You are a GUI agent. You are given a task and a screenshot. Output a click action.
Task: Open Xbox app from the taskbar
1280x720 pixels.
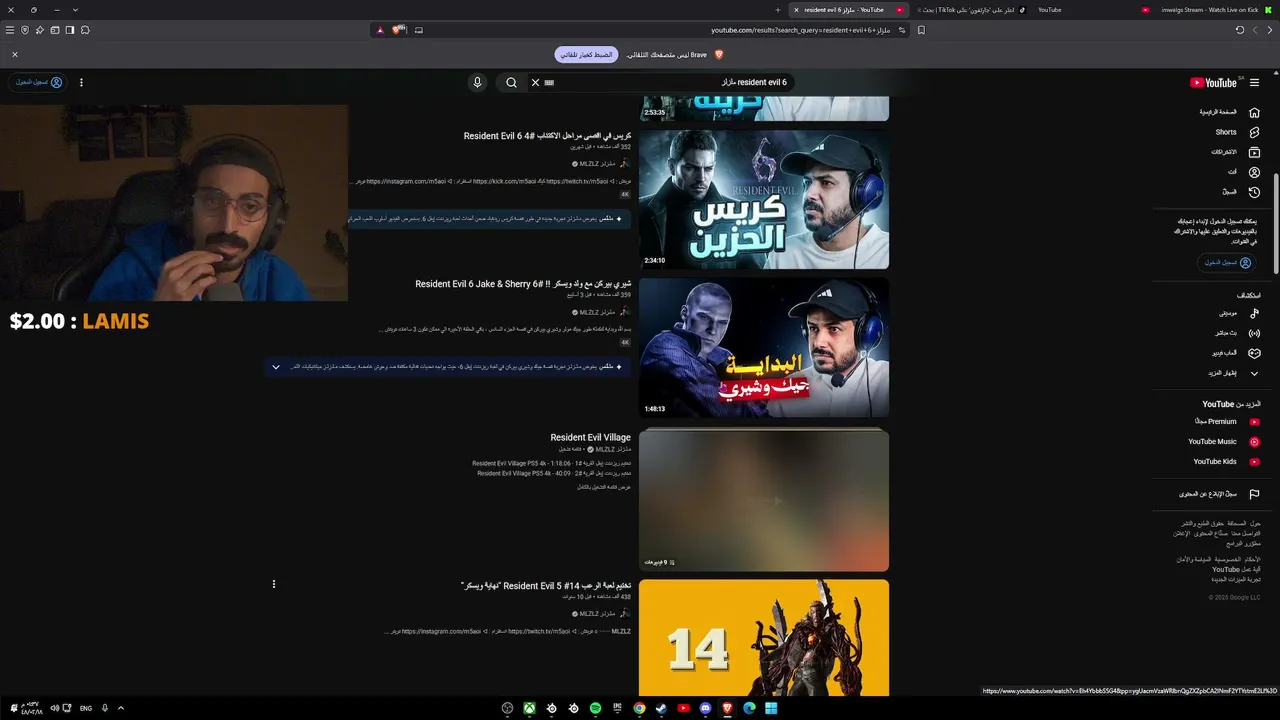click(x=529, y=708)
